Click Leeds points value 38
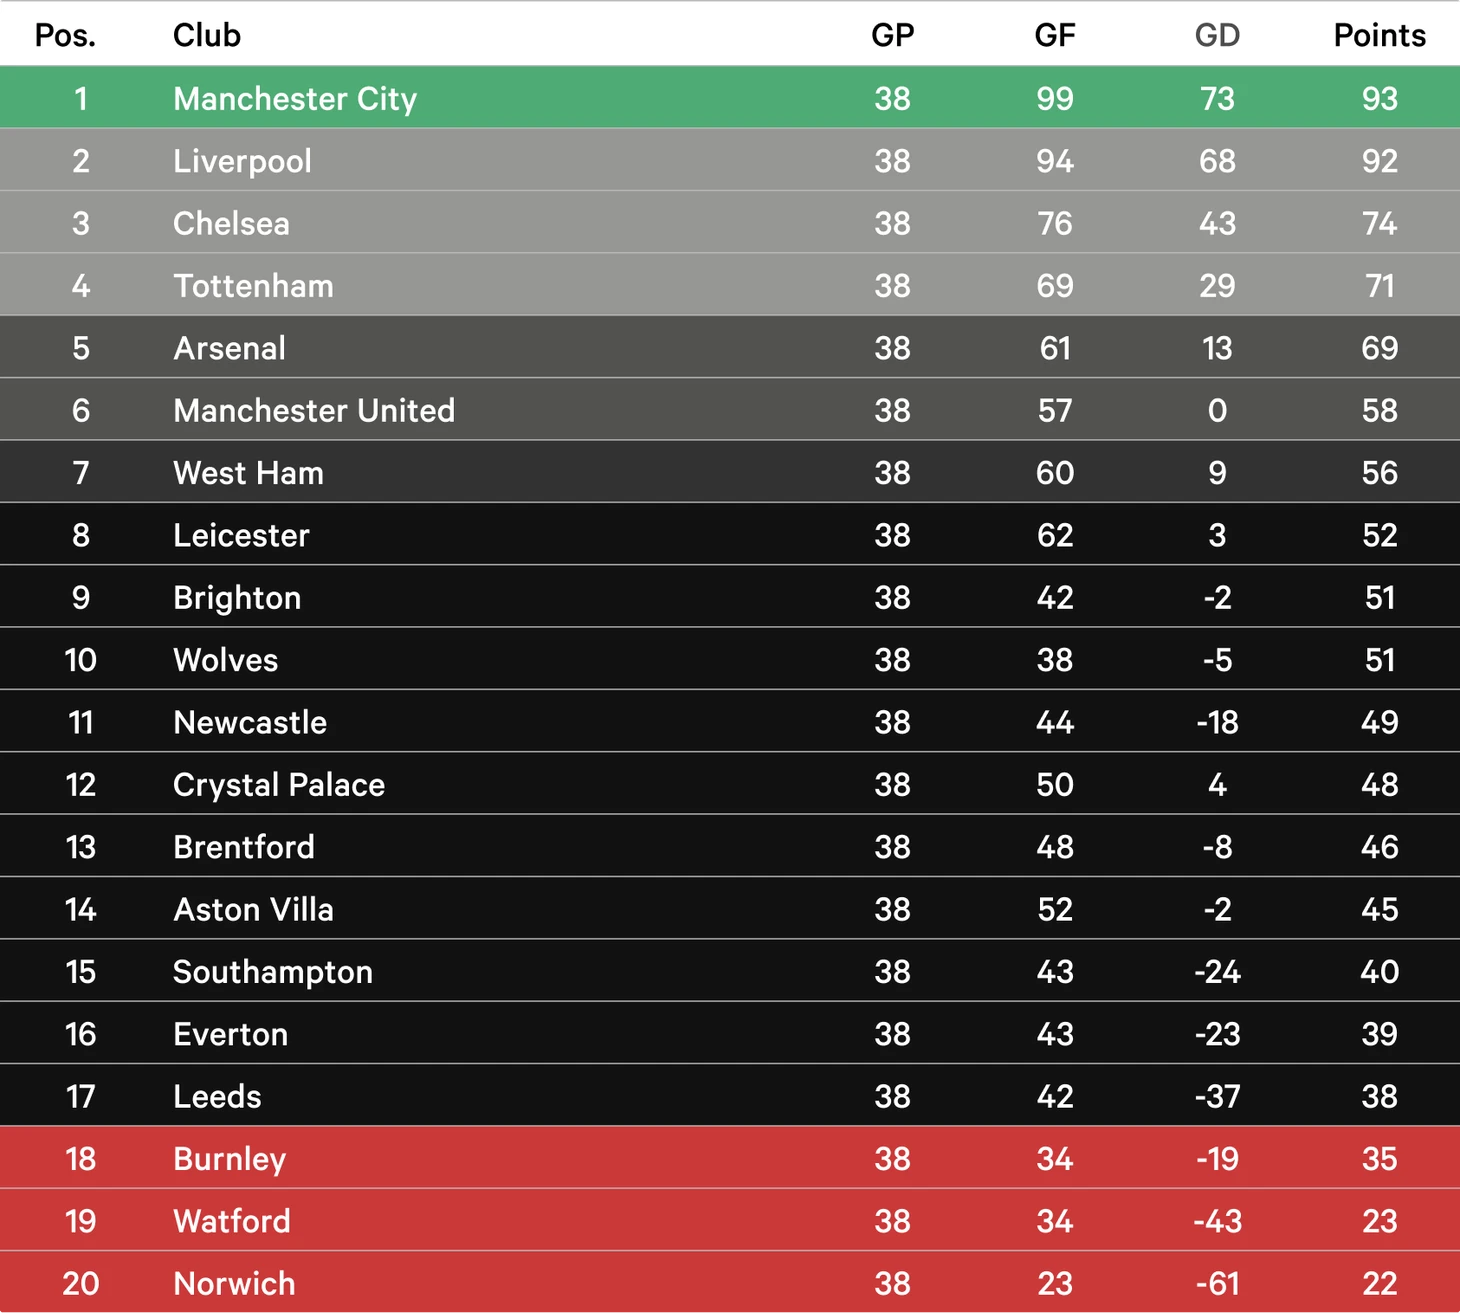1460x1313 pixels. coord(1379,1096)
